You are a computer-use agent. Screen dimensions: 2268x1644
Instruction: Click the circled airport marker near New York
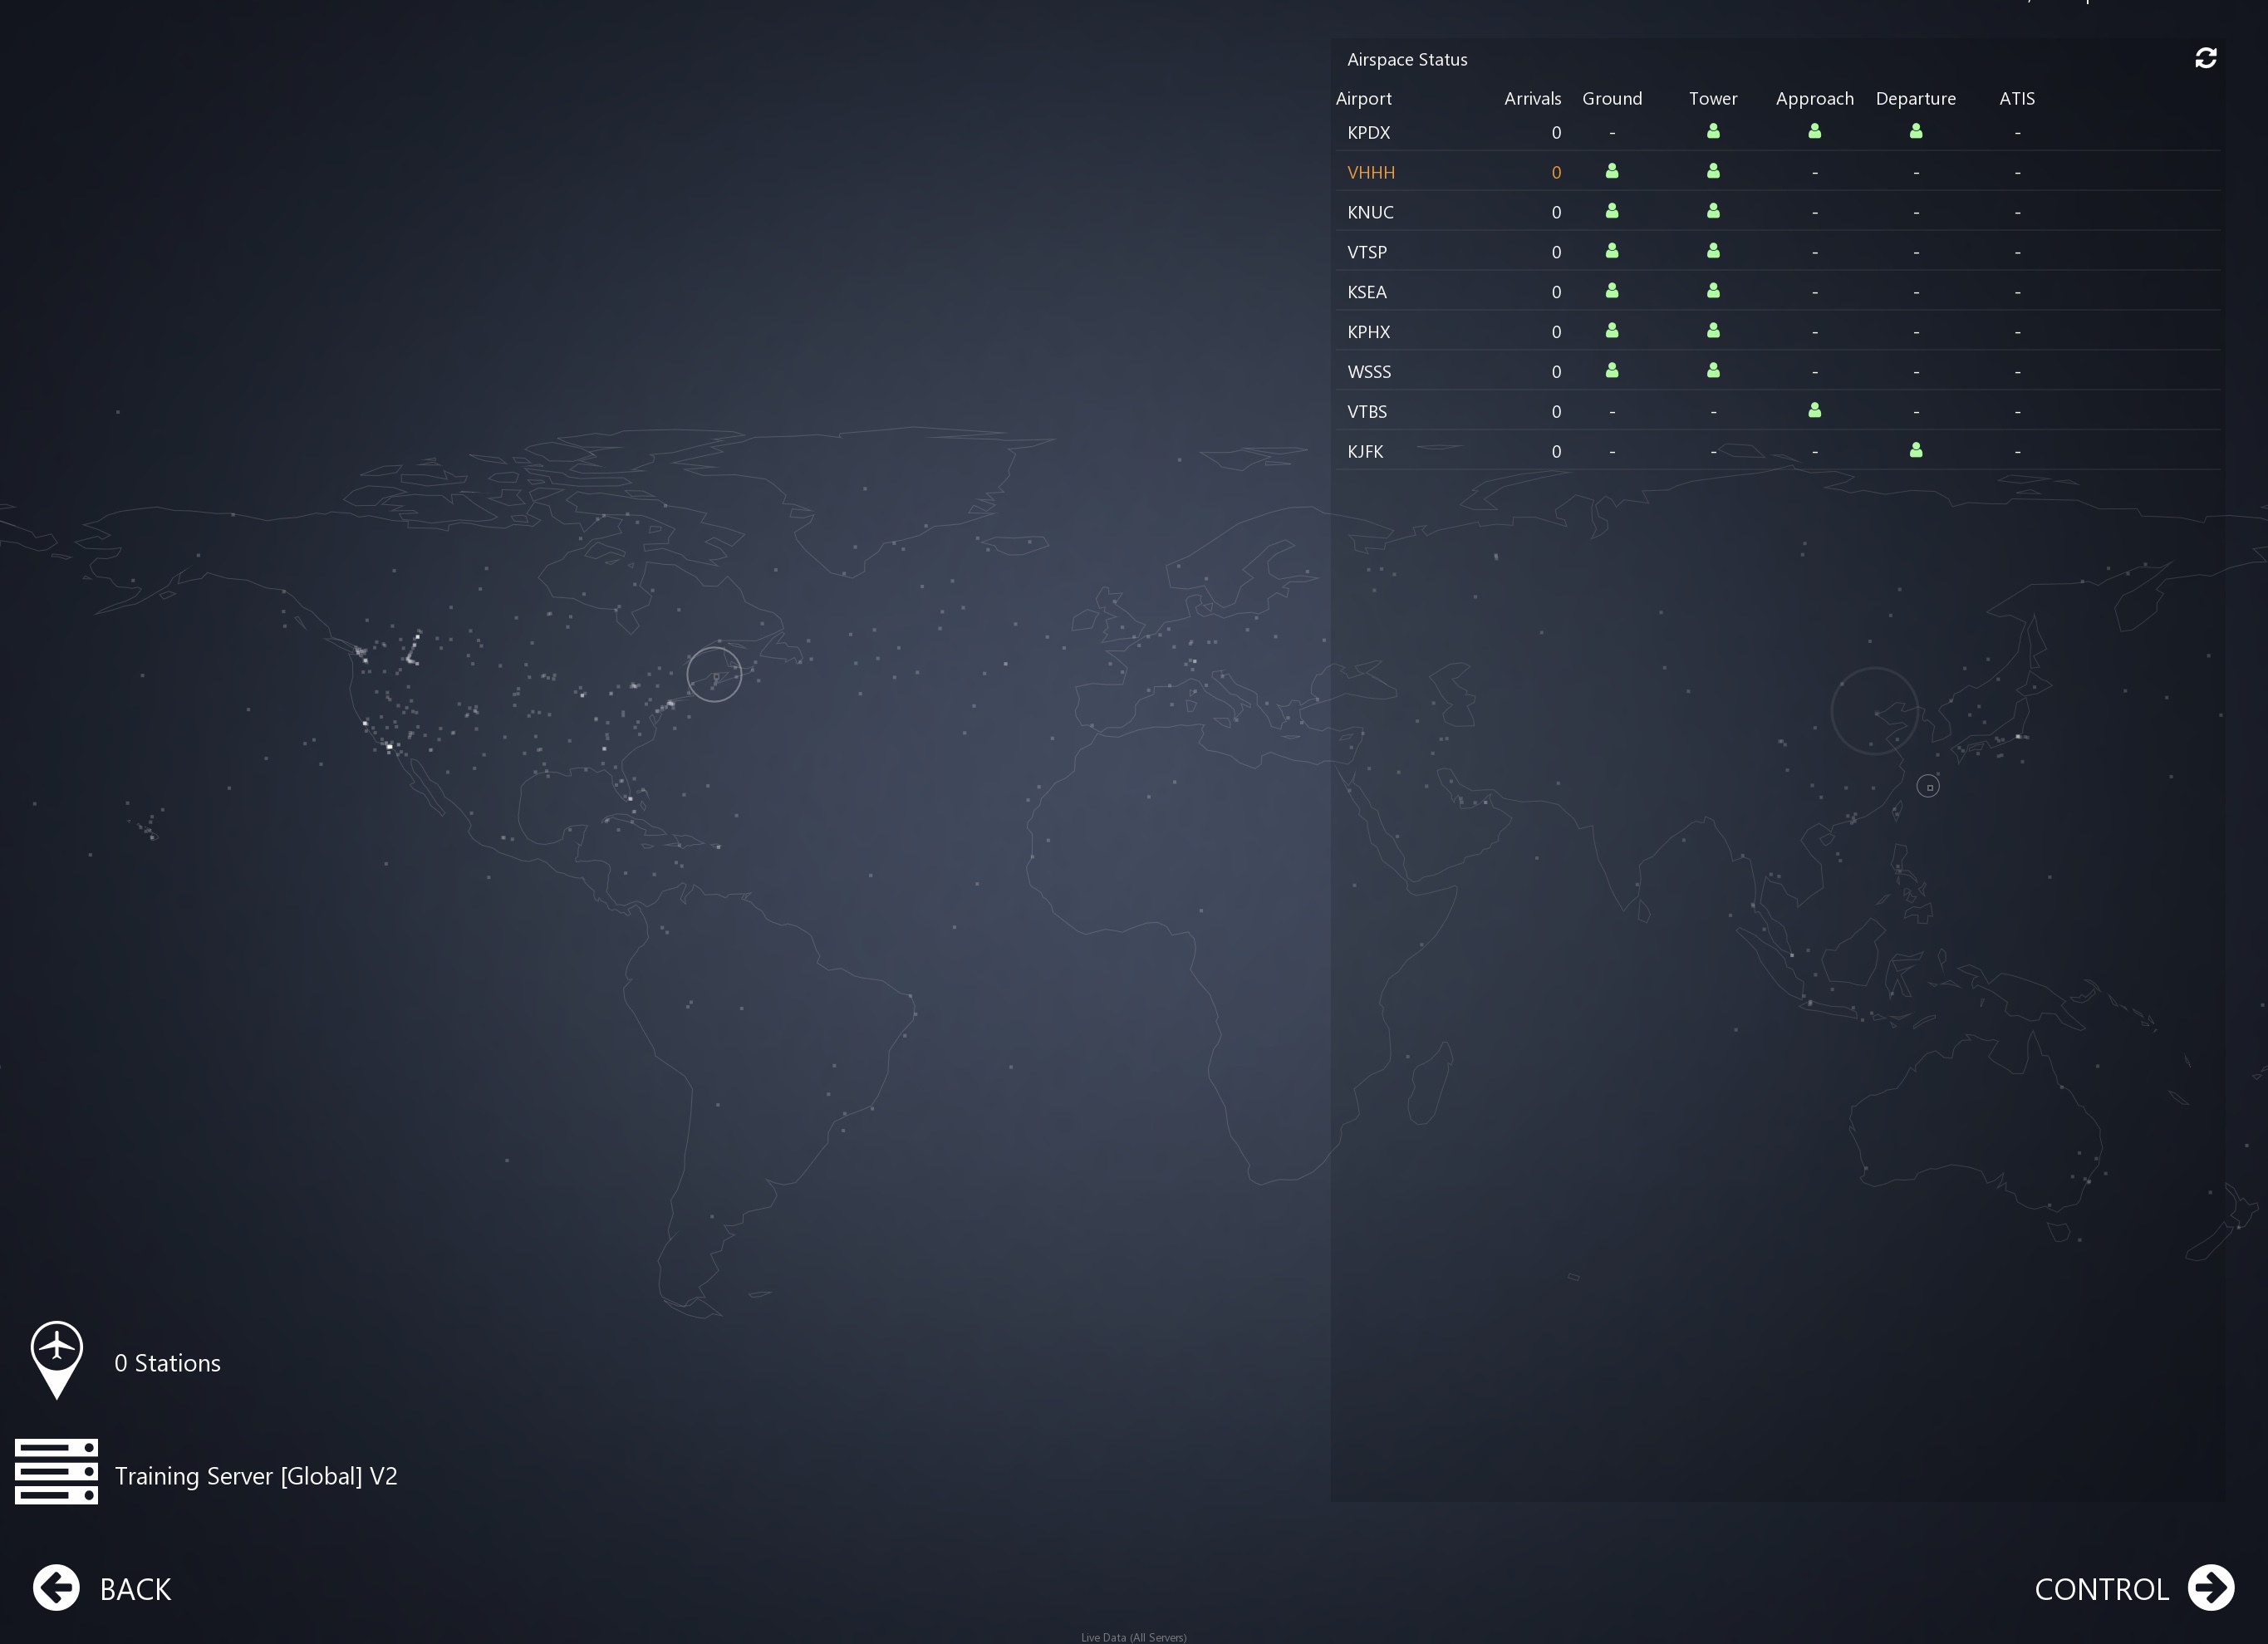(x=714, y=675)
